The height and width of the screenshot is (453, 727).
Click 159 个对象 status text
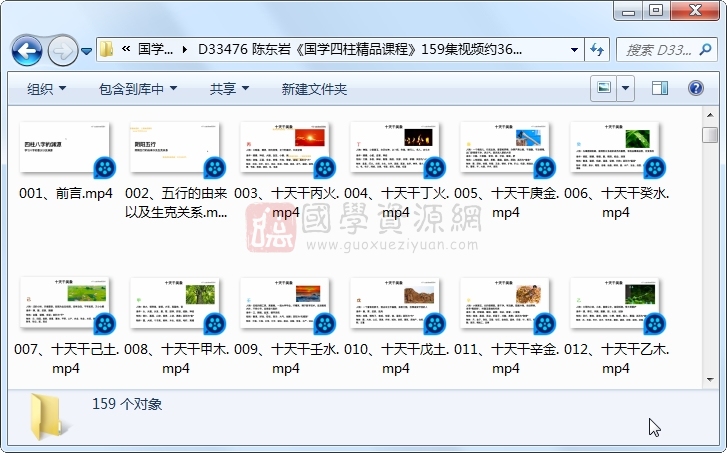click(x=127, y=404)
